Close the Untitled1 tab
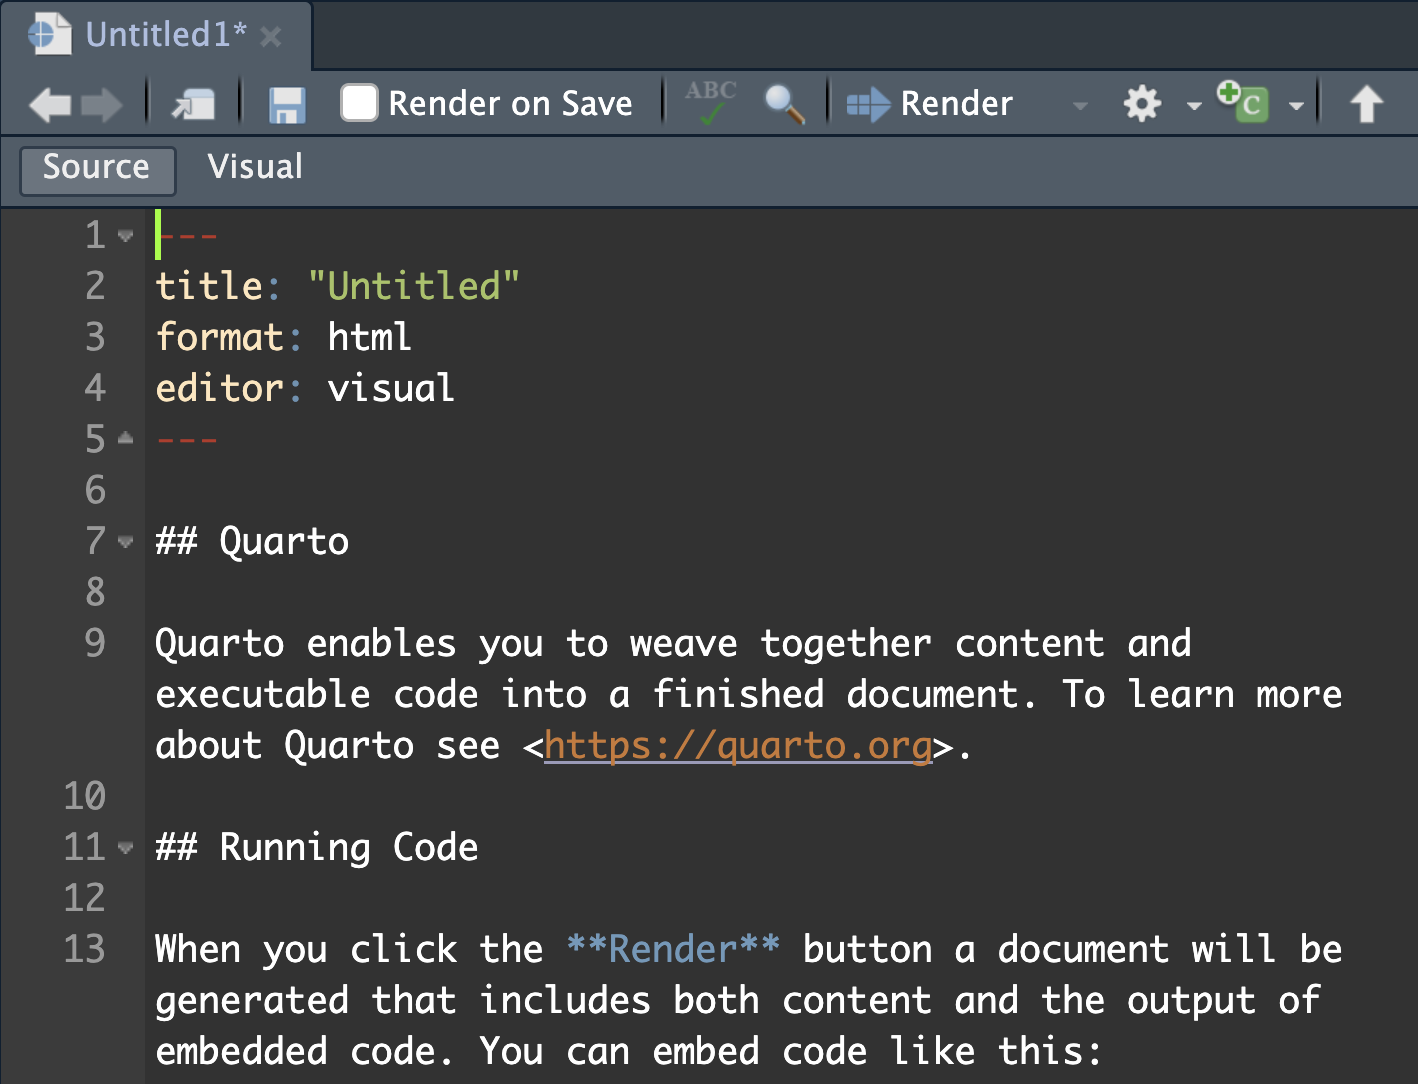Viewport: 1418px width, 1084px height. [270, 37]
